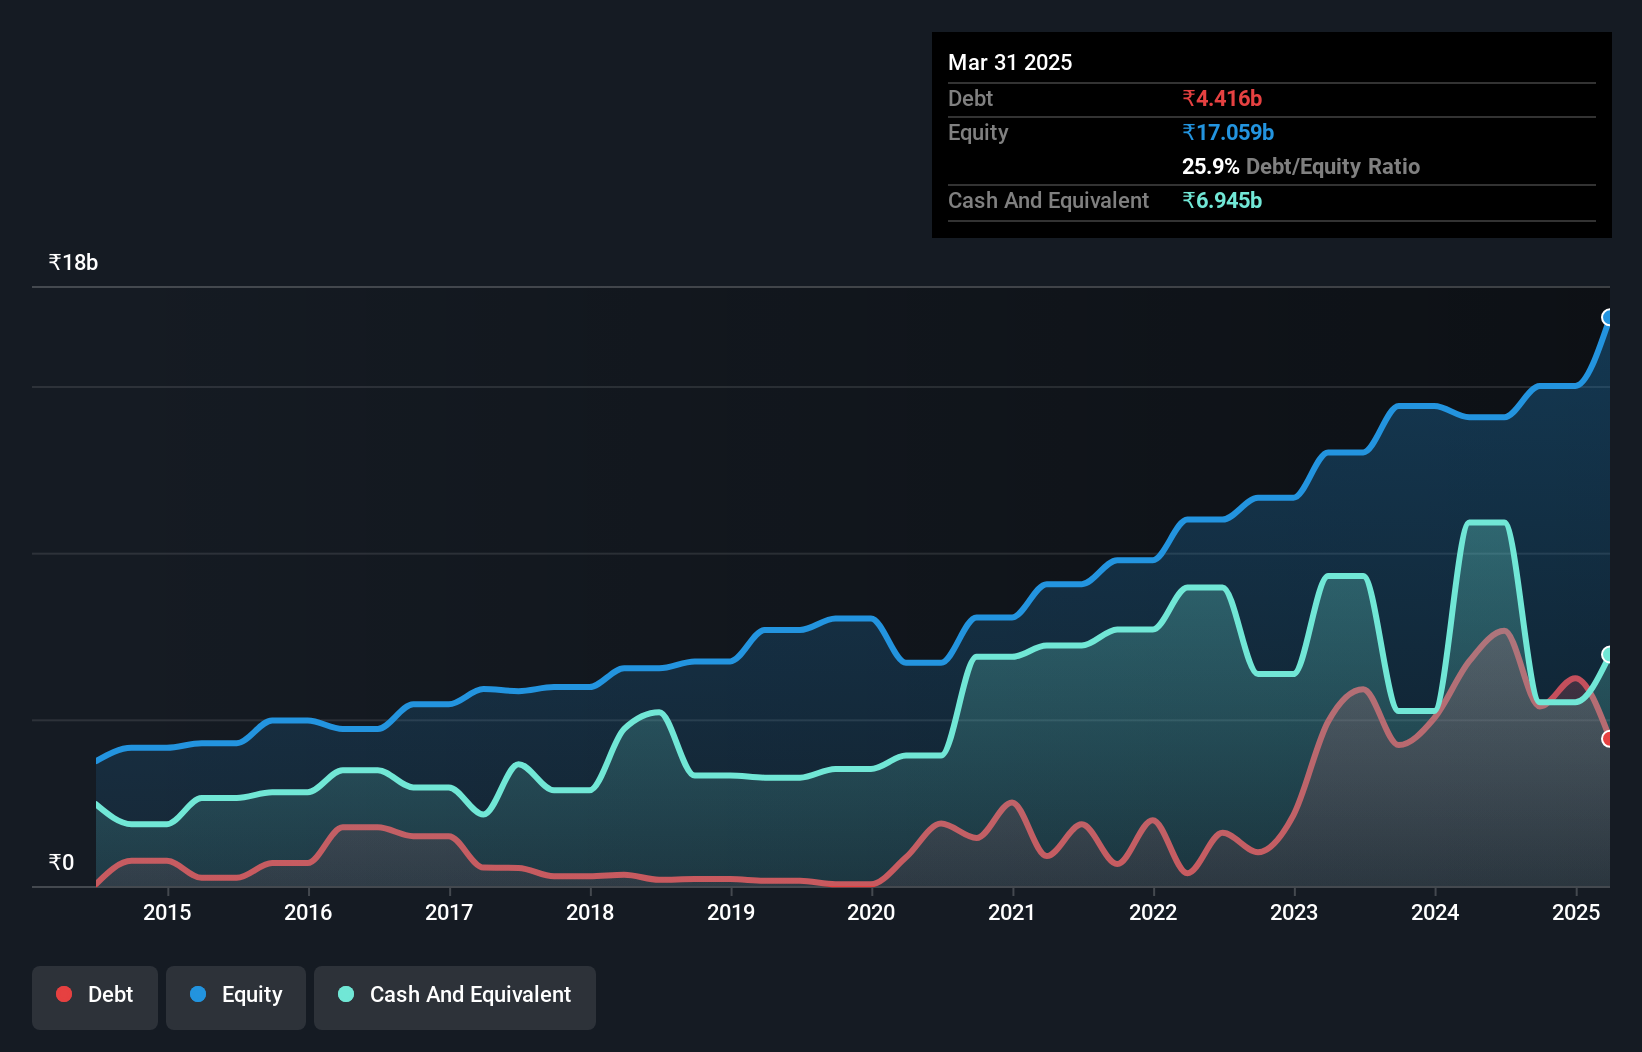The width and height of the screenshot is (1642, 1052).
Task: Click the ₹17.059b Equity value
Action: point(1228,131)
